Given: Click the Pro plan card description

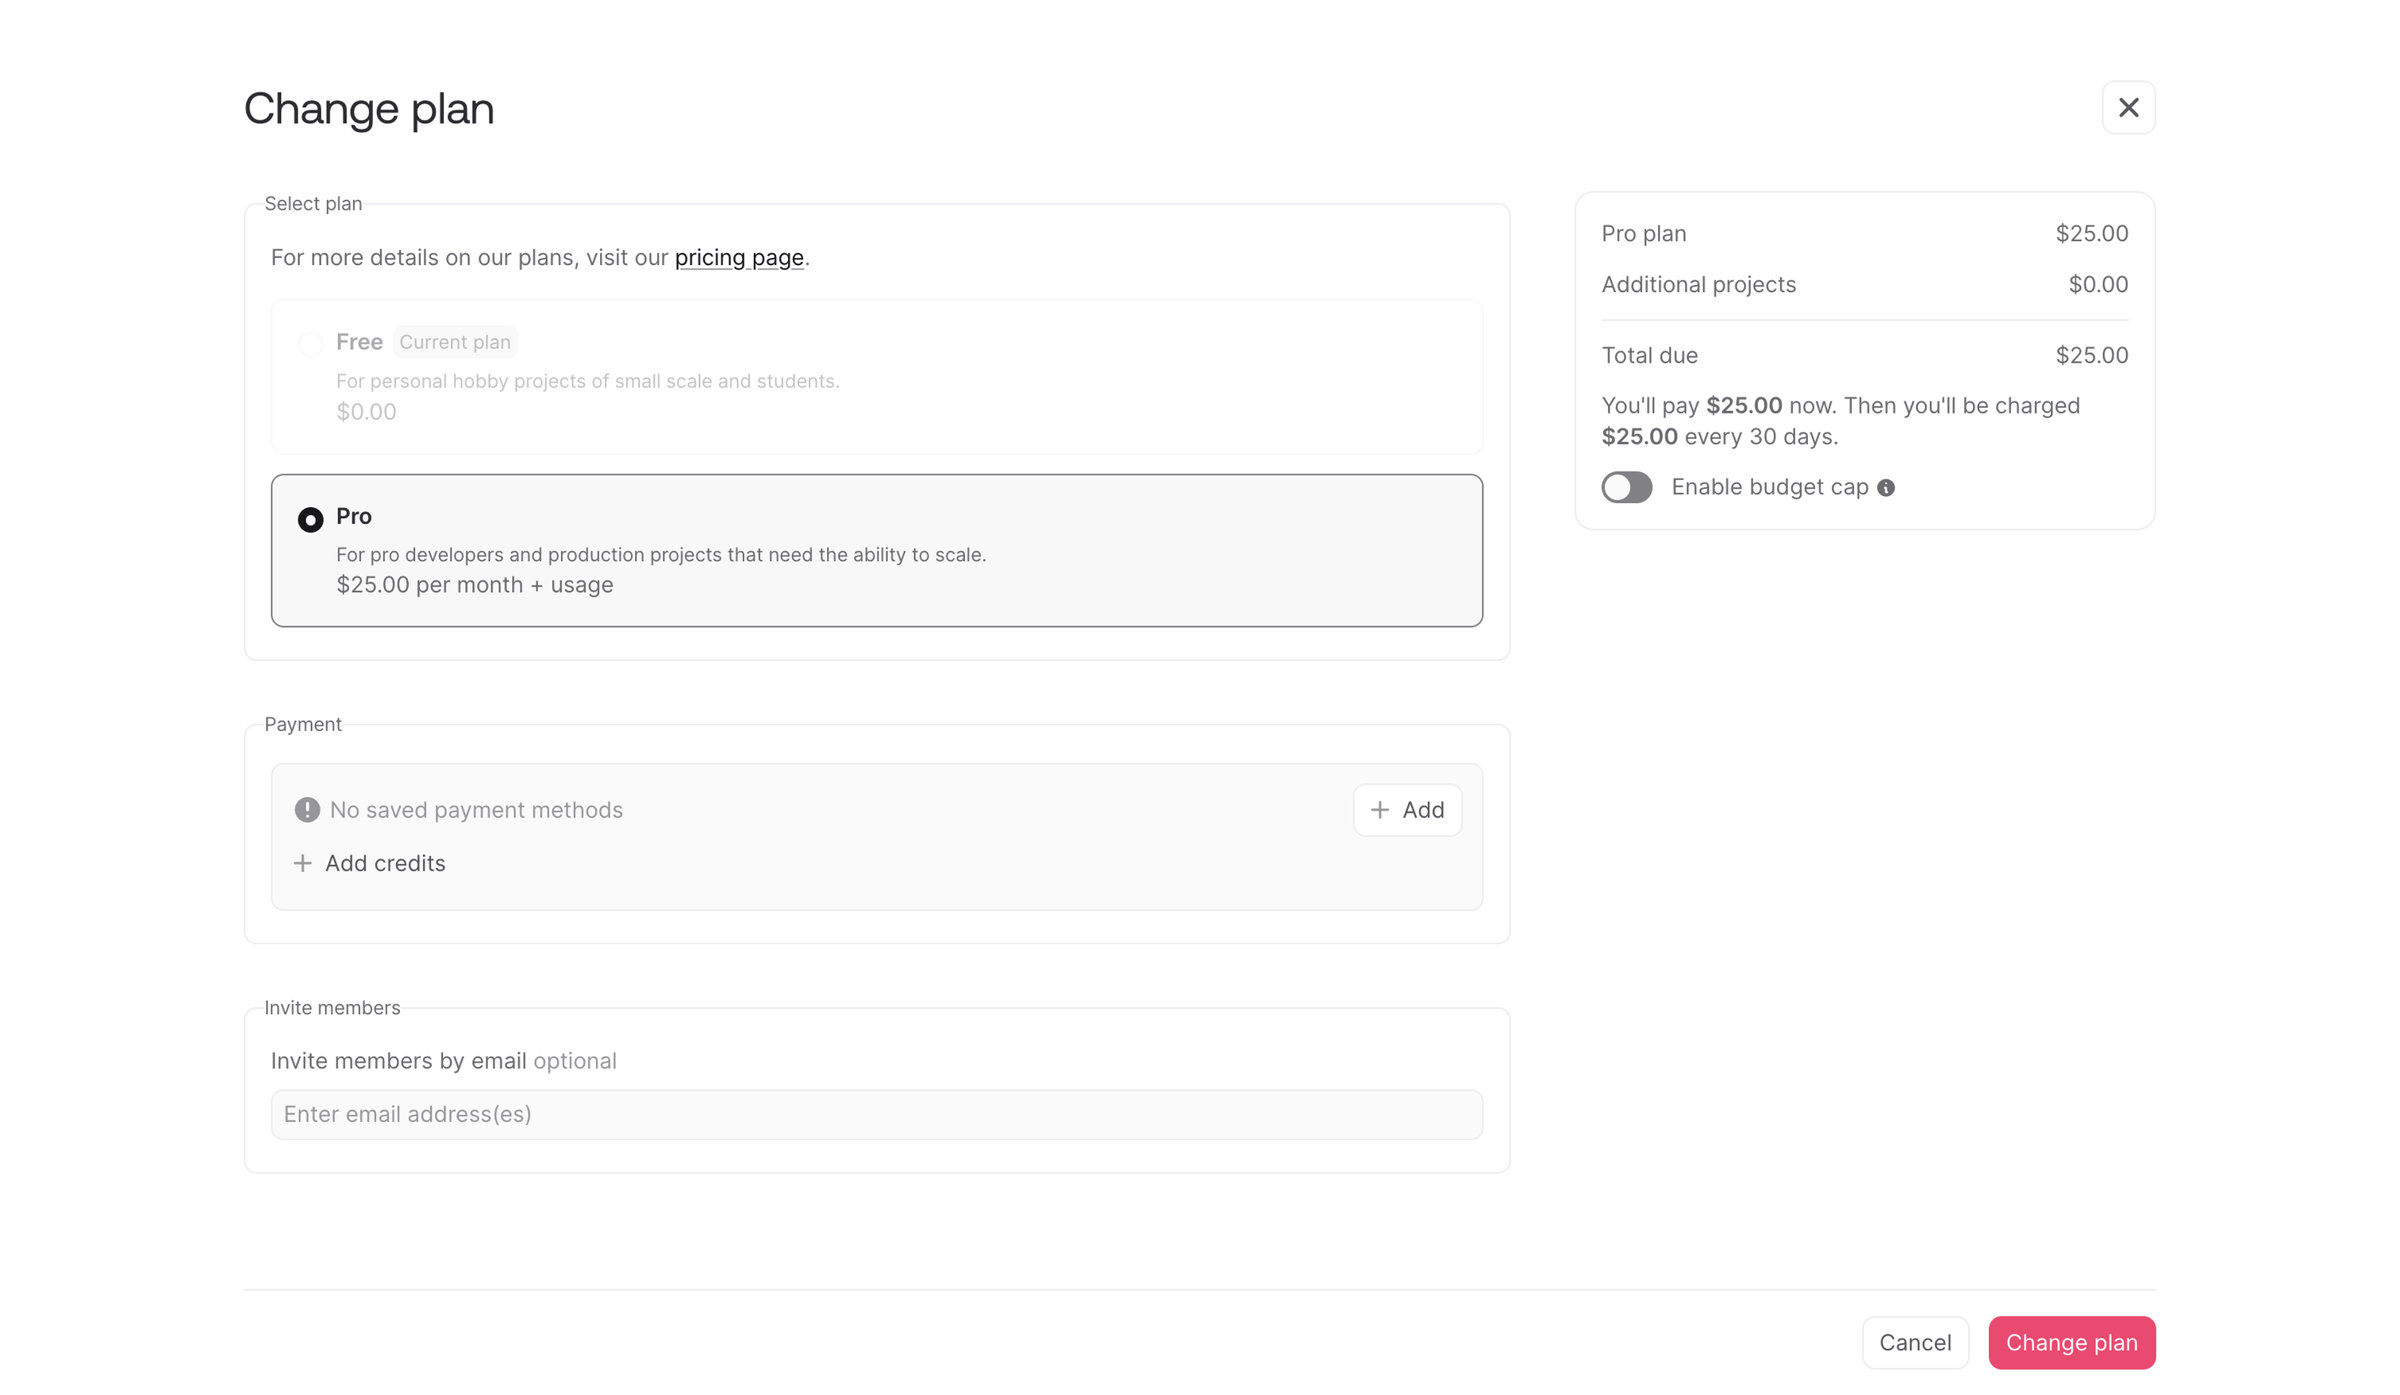Looking at the screenshot, I should pyautogui.click(x=661, y=554).
